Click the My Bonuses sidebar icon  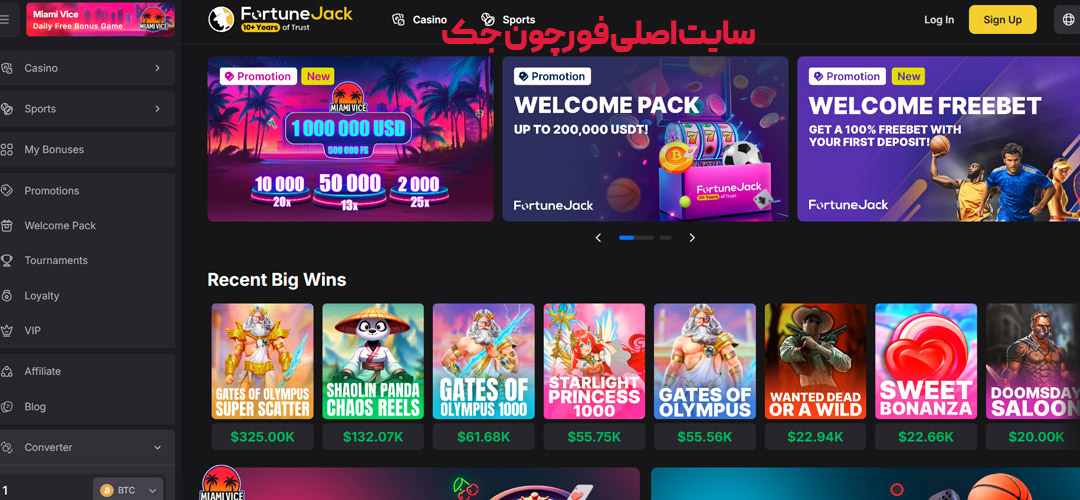(7, 149)
